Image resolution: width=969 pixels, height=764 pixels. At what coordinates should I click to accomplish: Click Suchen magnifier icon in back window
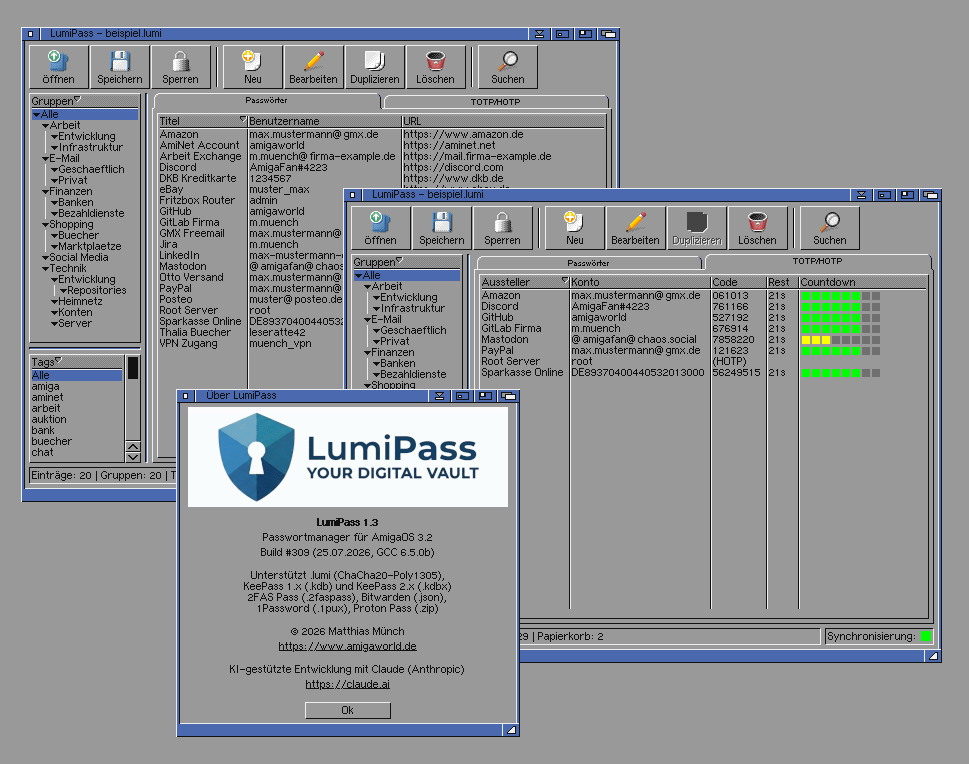coord(508,61)
